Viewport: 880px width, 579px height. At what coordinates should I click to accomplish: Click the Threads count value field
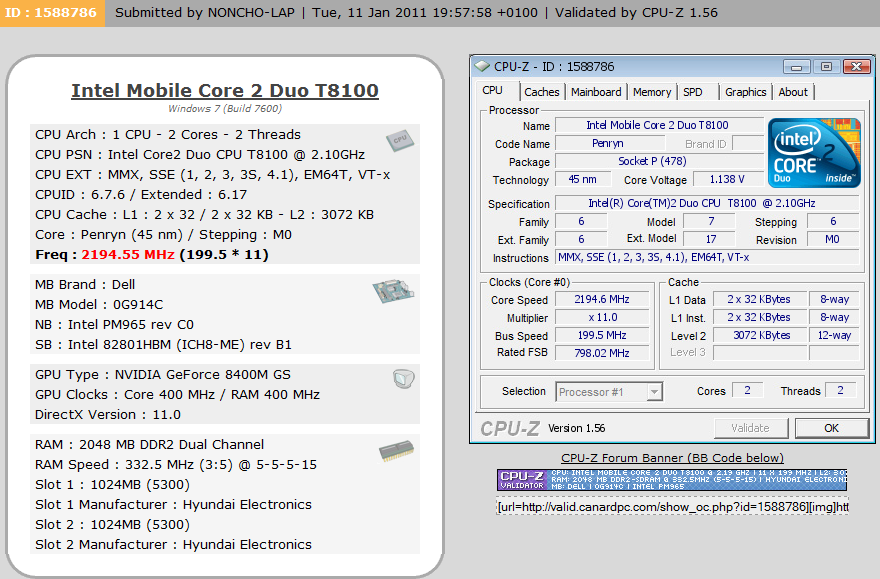[840, 390]
